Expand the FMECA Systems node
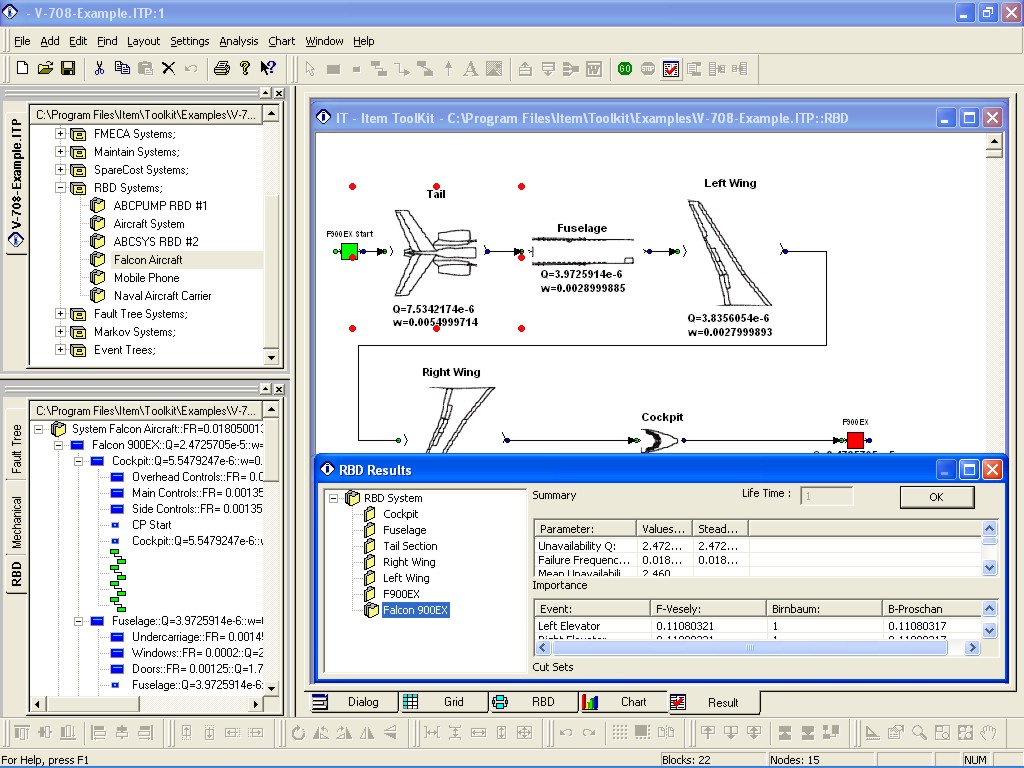Screen dimensions: 1024x768 pyautogui.click(x=60, y=134)
